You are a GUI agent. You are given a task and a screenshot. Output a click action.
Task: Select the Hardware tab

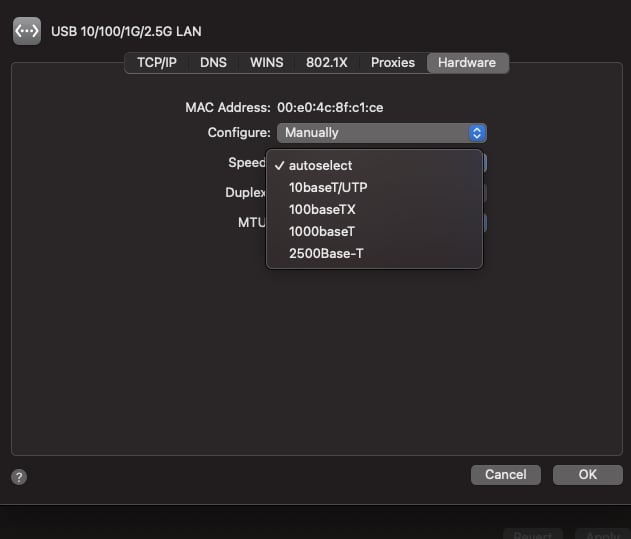pos(467,63)
